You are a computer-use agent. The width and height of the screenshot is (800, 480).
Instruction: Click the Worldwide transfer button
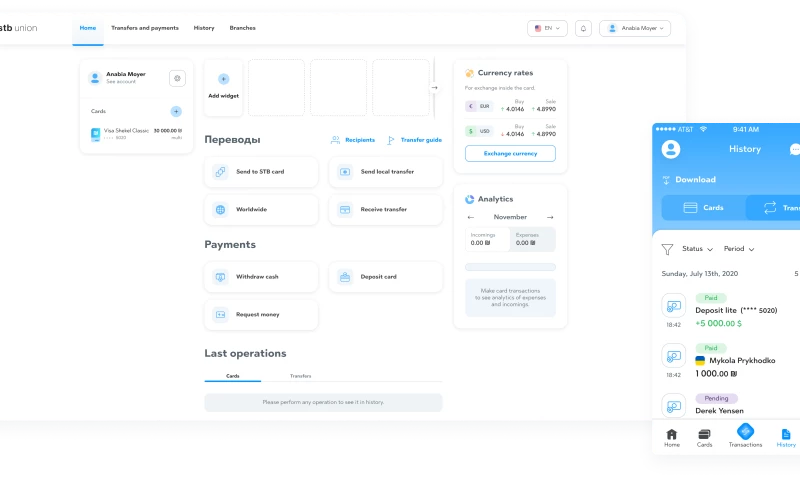click(x=261, y=210)
